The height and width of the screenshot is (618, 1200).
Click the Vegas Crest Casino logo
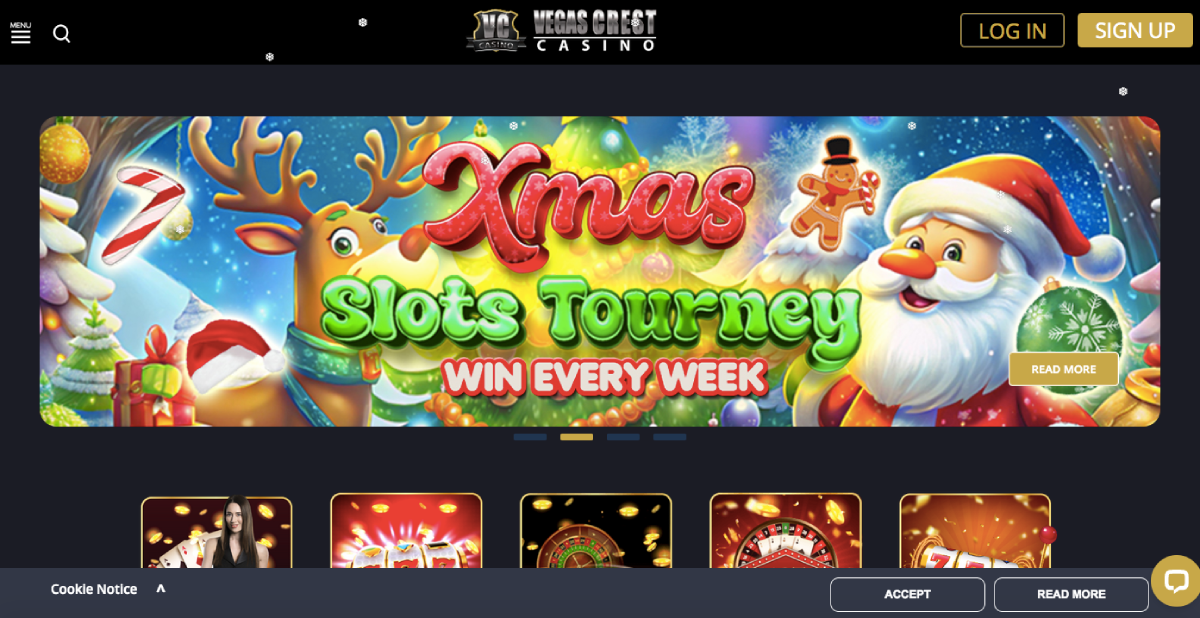[561, 31]
